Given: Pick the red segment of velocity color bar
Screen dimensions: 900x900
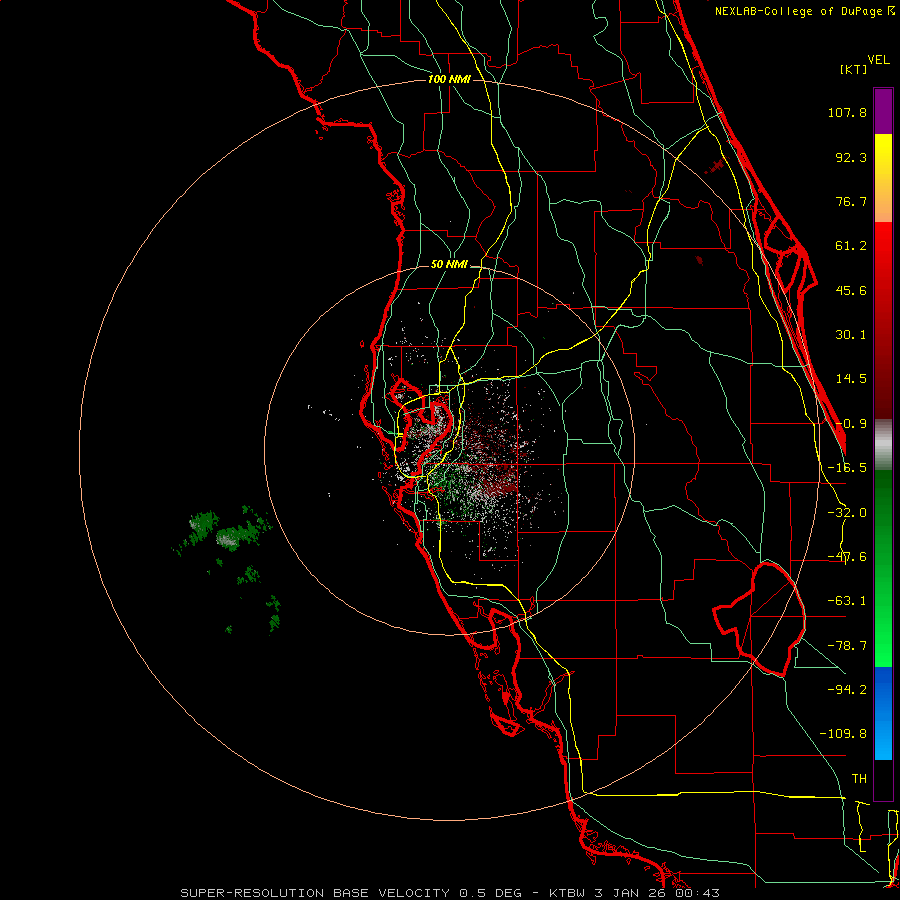Looking at the screenshot, I should pyautogui.click(x=883, y=320).
